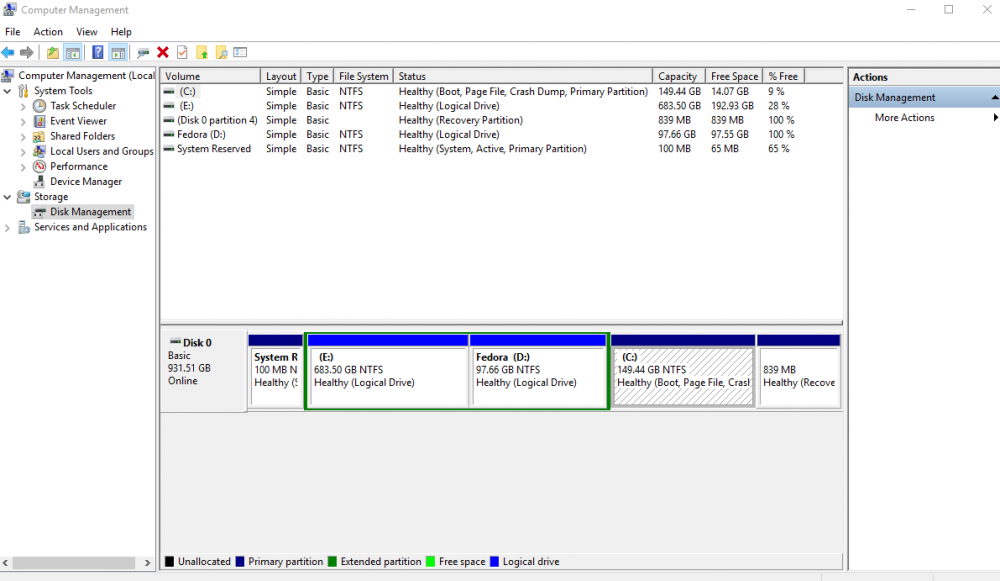This screenshot has height=581, width=1000.
Task: Expand Services and Applications node
Action: point(8,228)
